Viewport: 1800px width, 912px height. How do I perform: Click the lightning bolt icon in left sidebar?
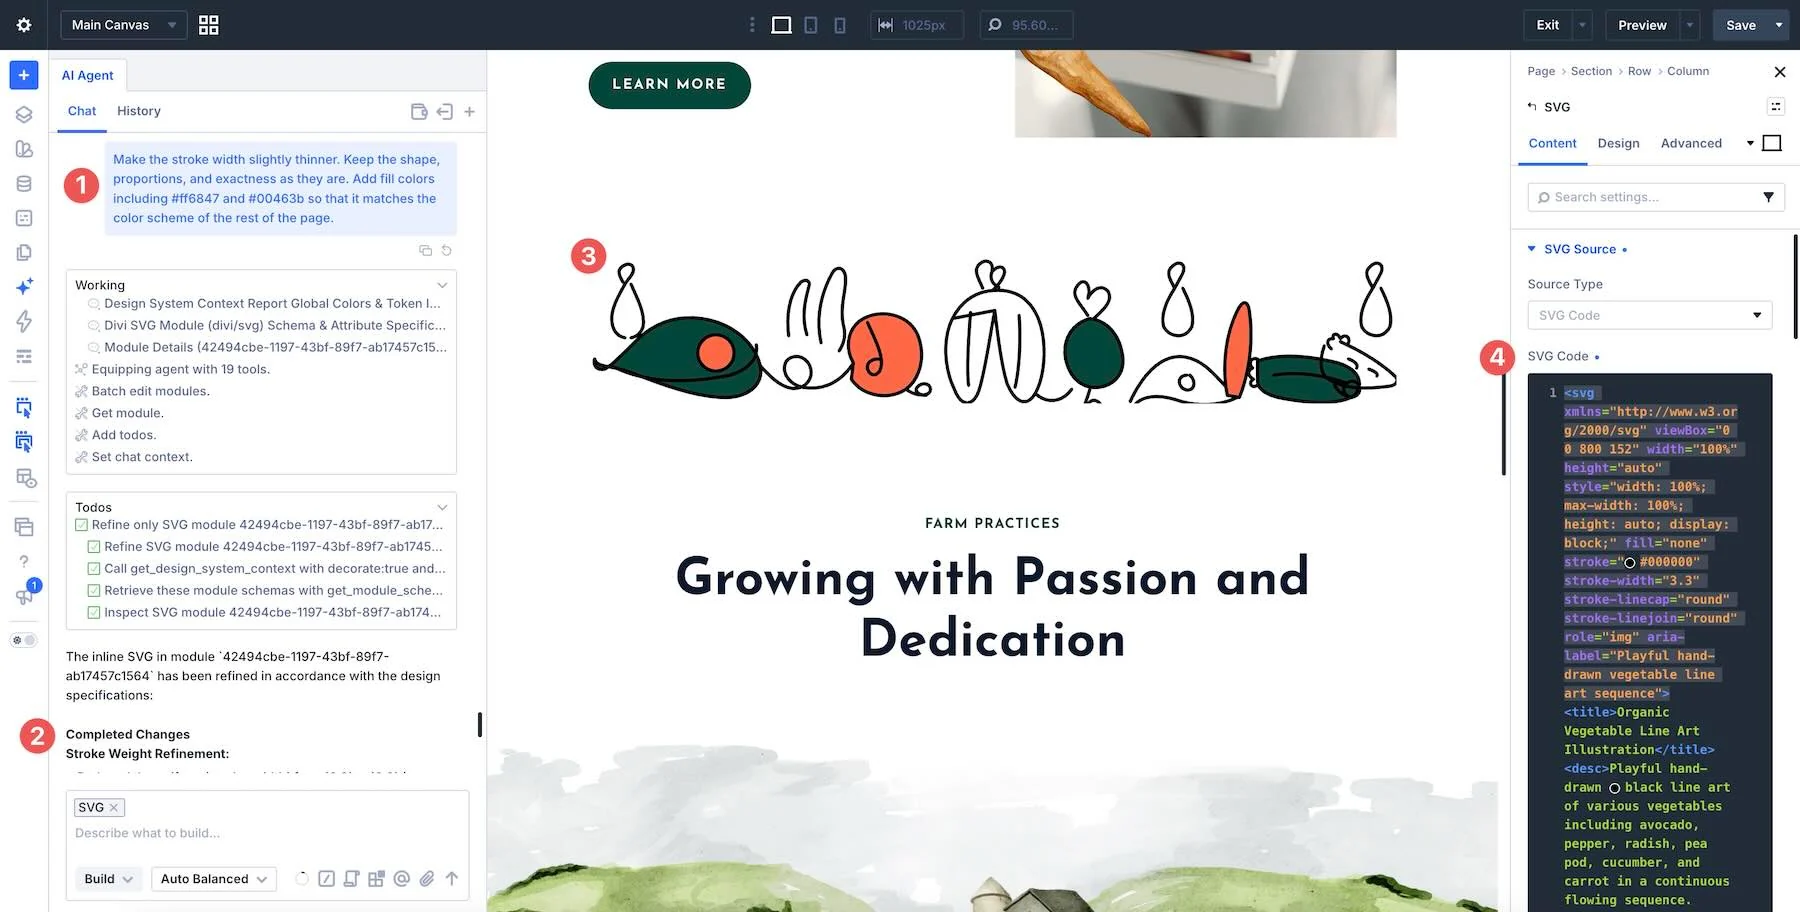click(x=24, y=321)
